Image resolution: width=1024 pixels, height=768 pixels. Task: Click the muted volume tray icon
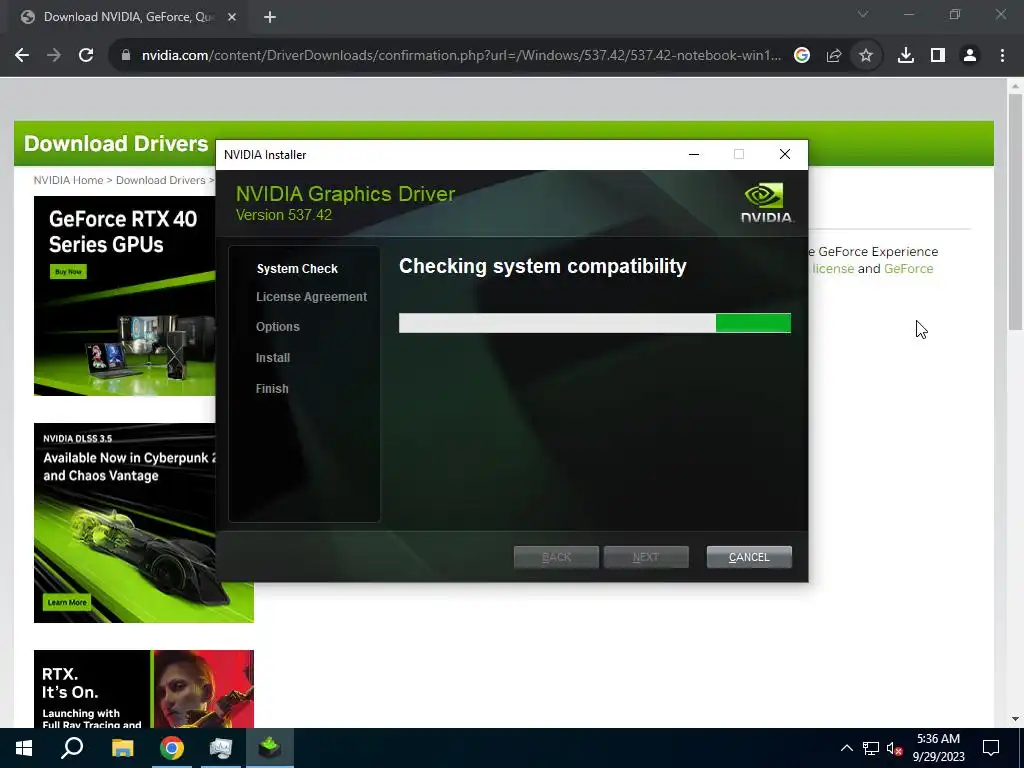(895, 748)
